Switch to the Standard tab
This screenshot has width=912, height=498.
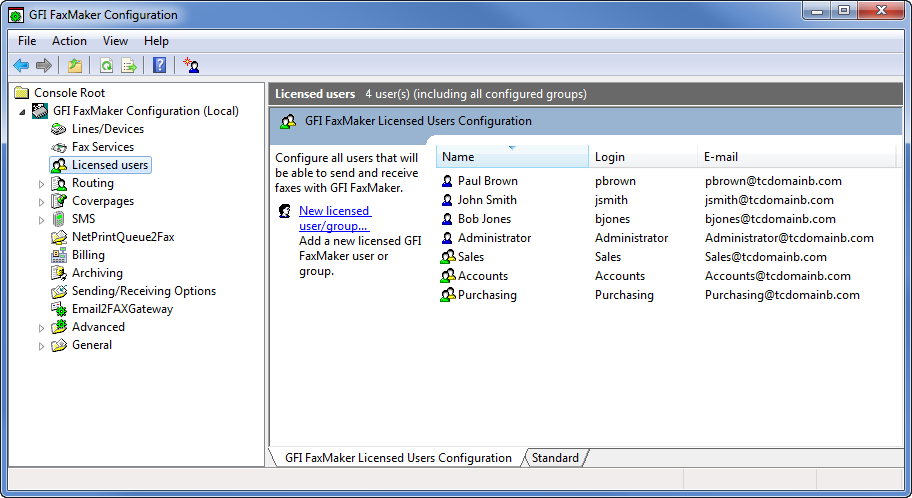555,458
